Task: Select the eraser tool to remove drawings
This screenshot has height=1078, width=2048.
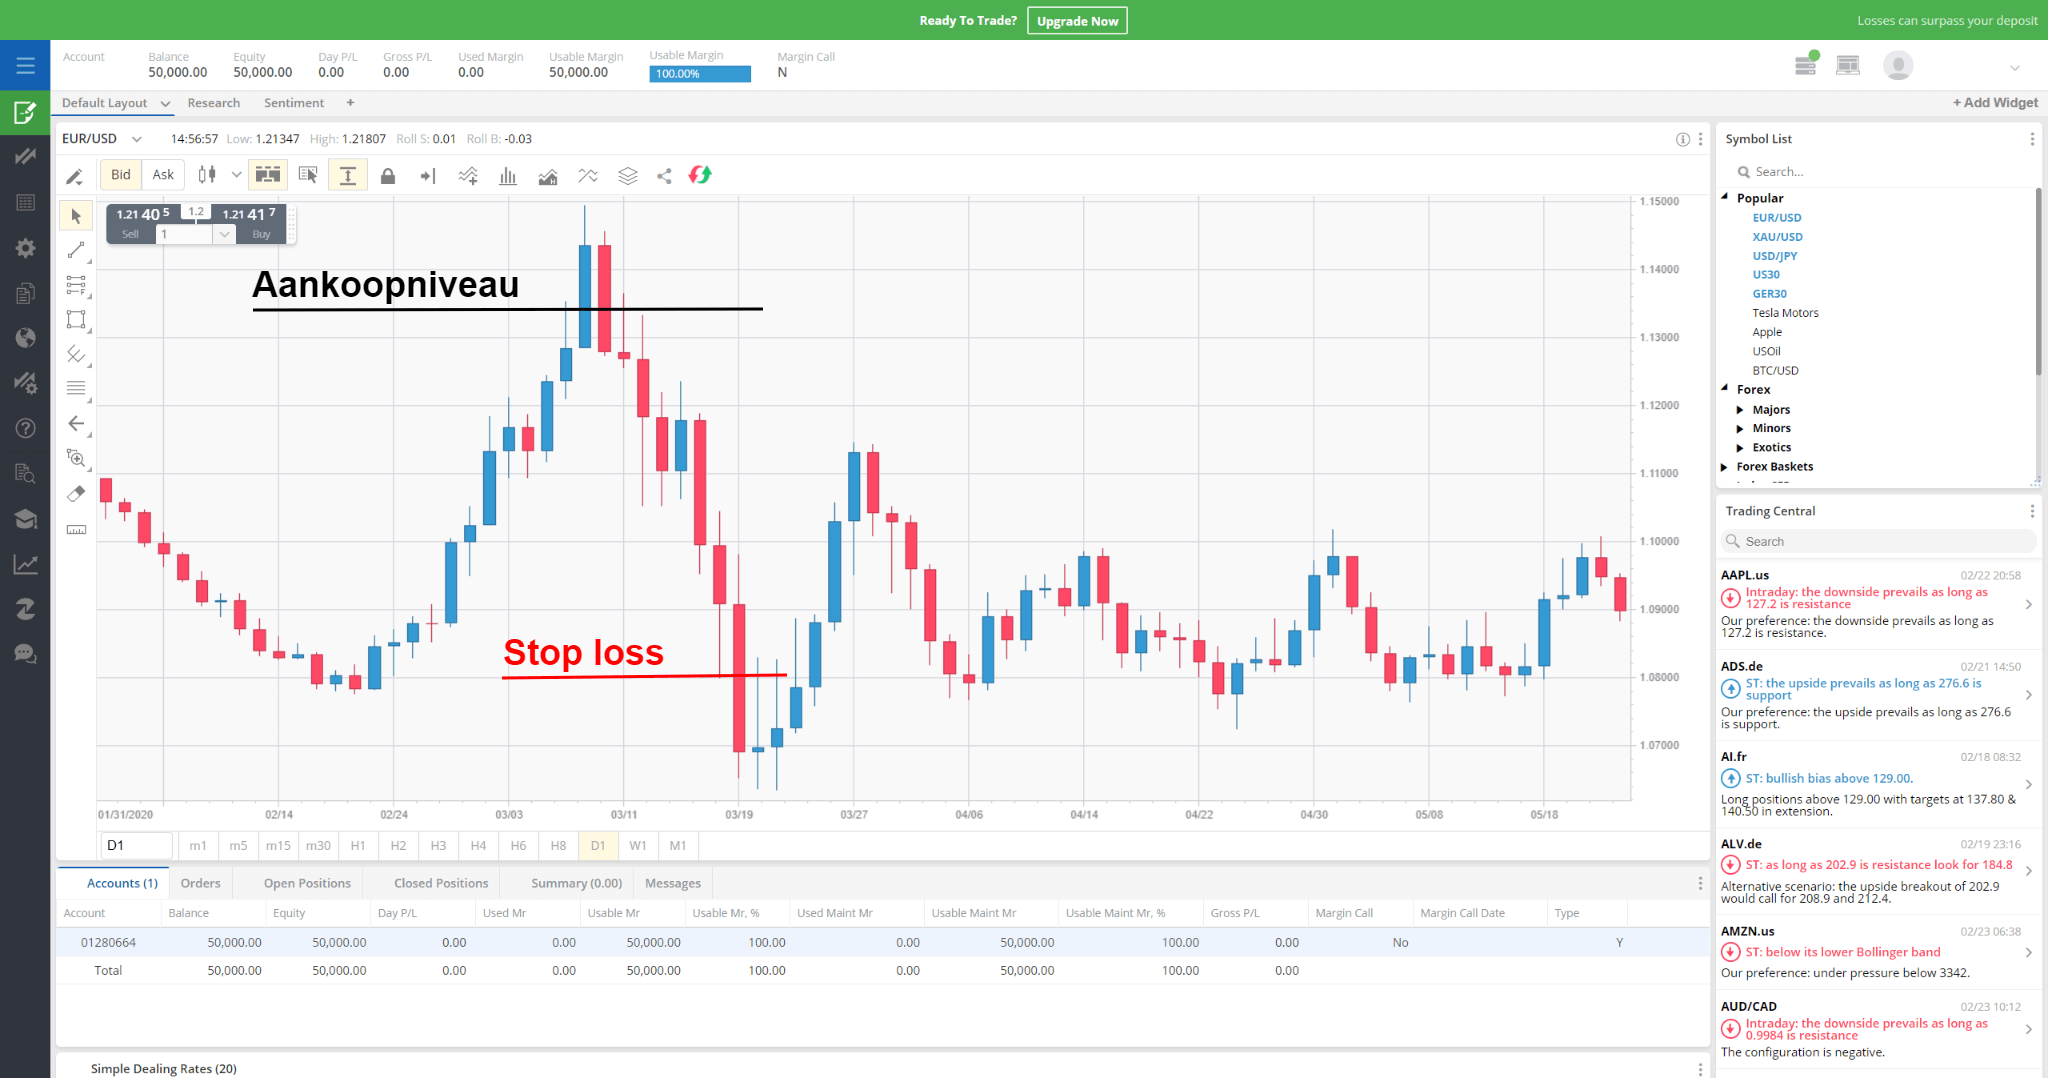Action: pyautogui.click(x=76, y=493)
